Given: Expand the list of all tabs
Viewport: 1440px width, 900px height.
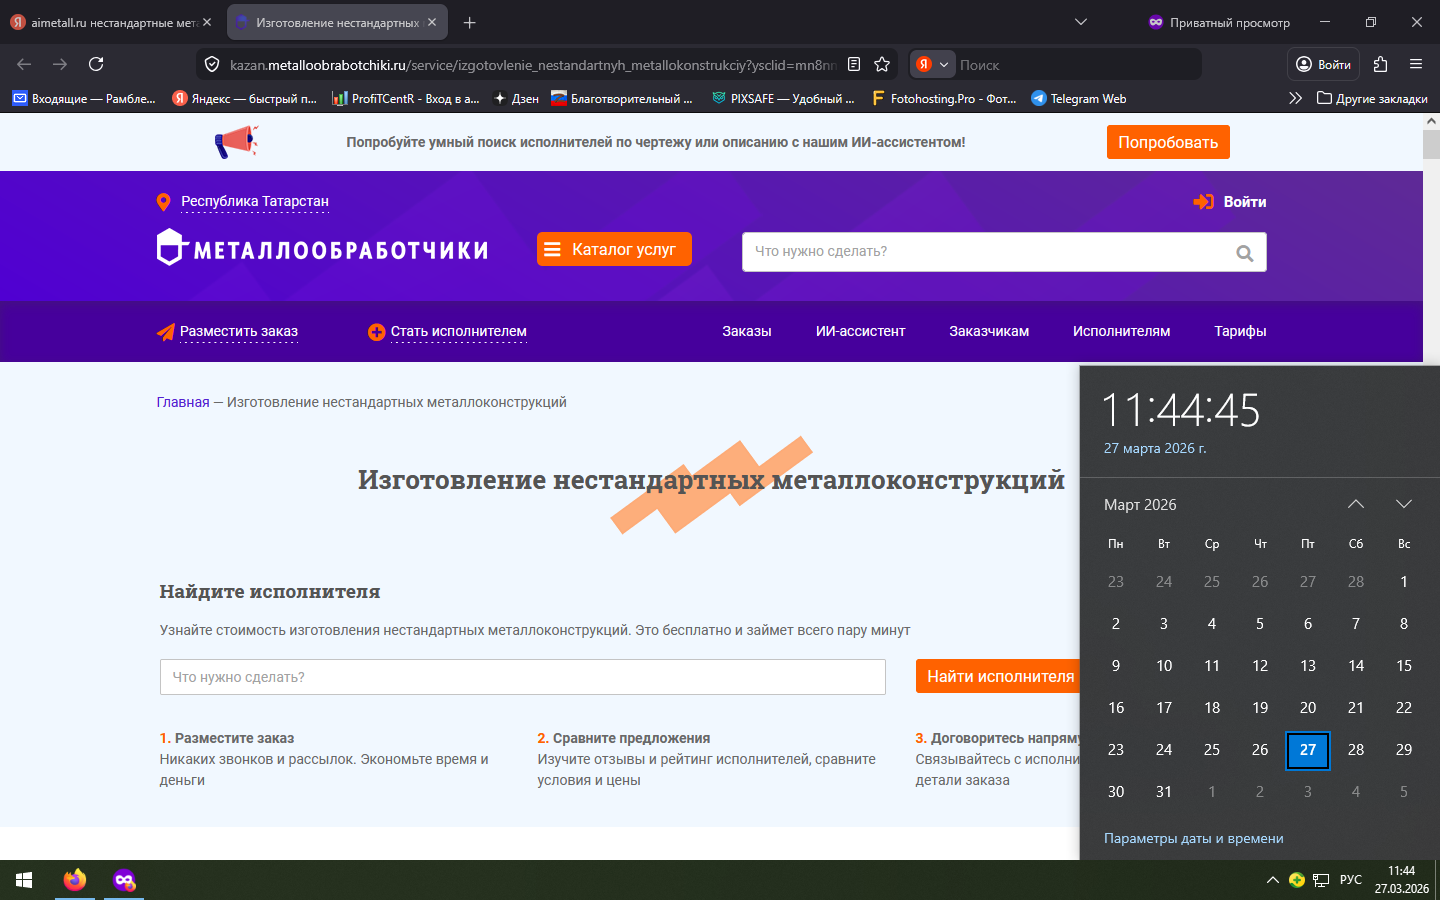Looking at the screenshot, I should [x=1081, y=22].
